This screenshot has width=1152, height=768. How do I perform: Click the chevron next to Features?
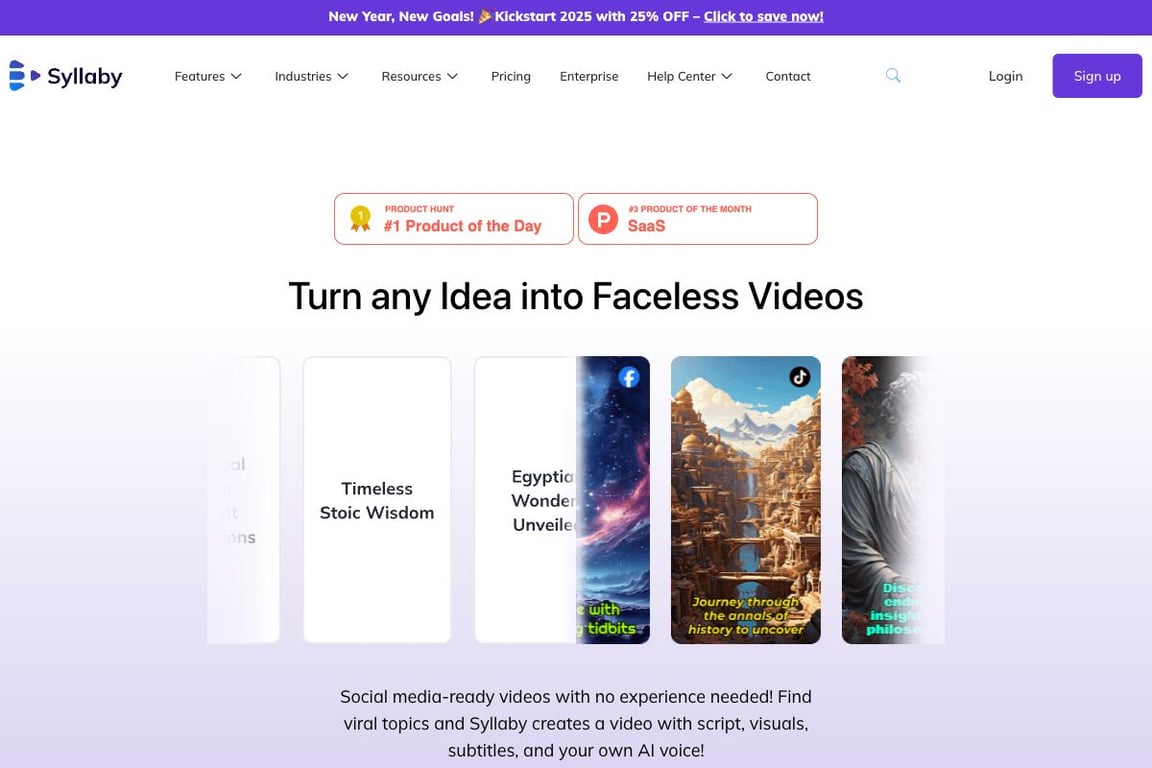tap(236, 76)
